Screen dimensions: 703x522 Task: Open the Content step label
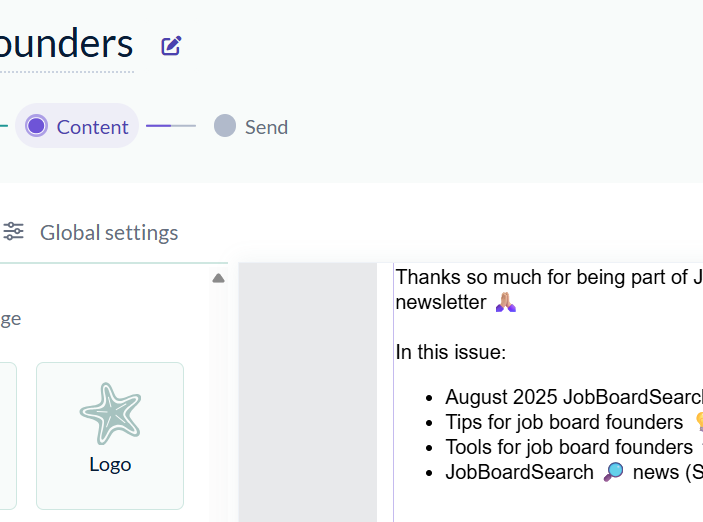(92, 127)
